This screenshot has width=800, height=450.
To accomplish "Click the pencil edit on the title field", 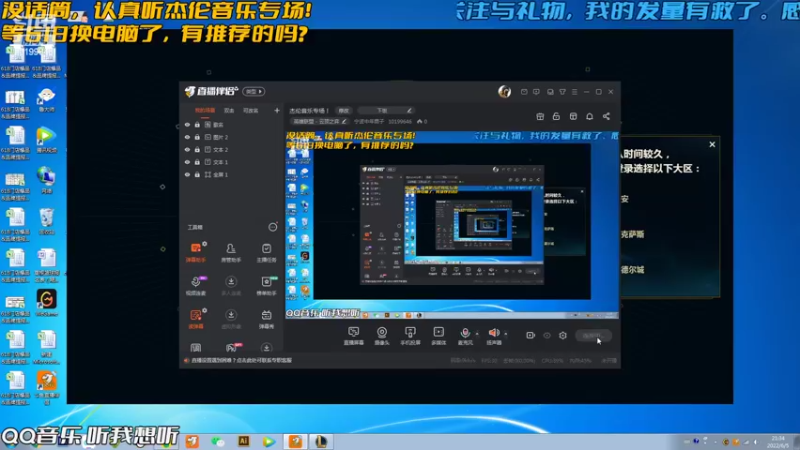I will 409,111.
